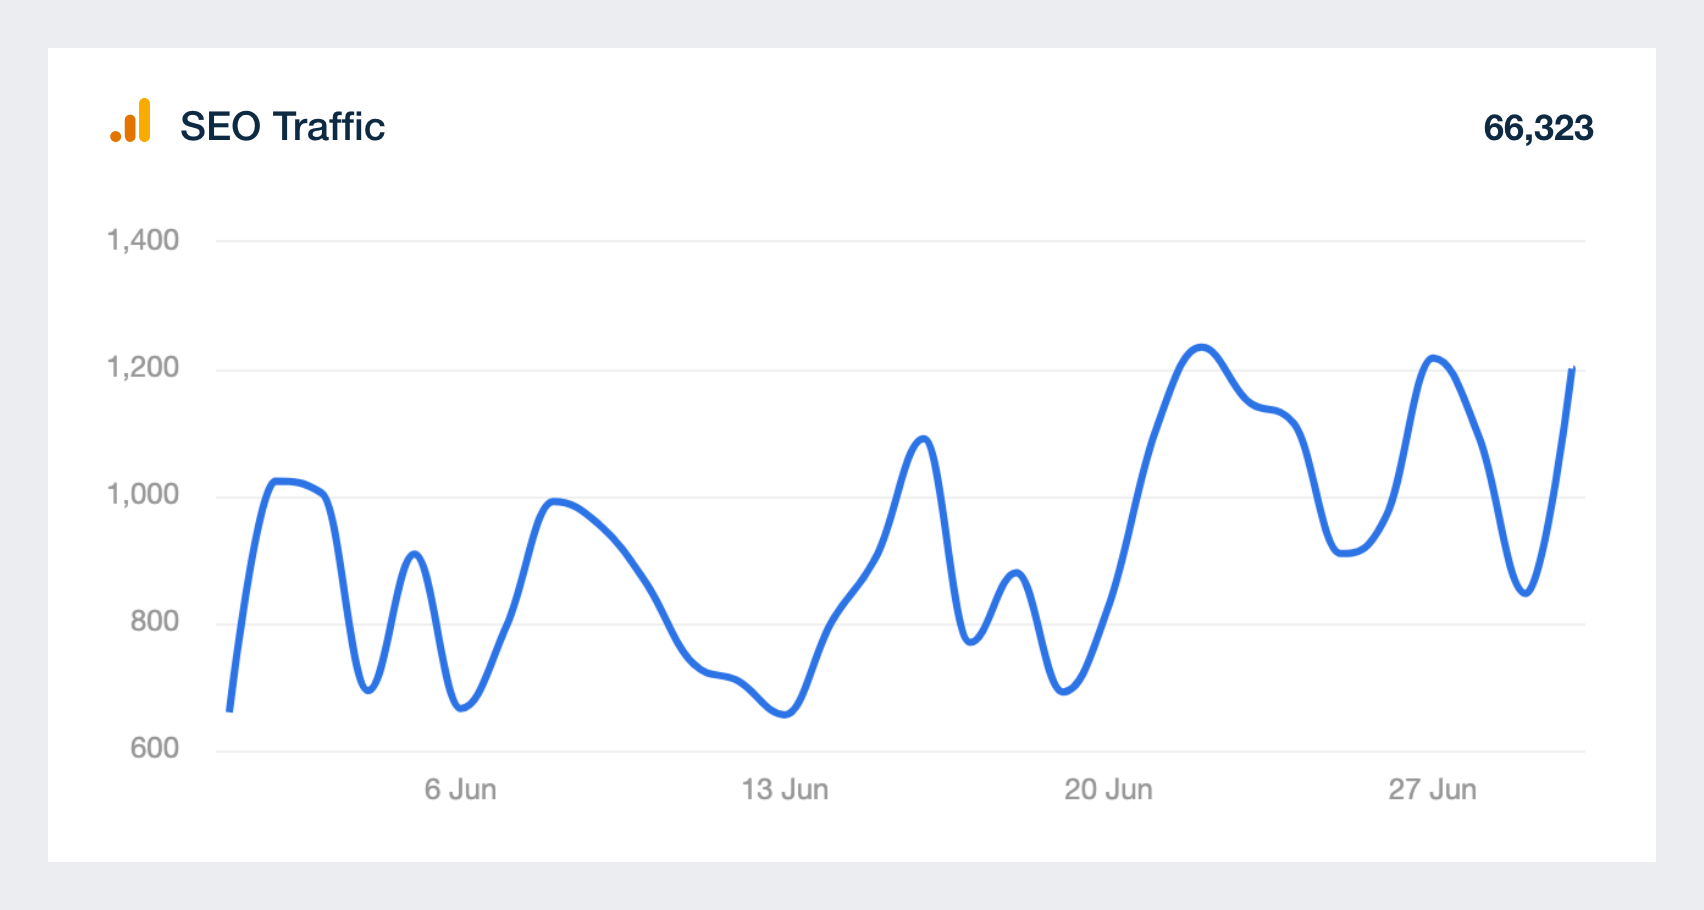The image size is (1704, 910).
Task: Select the final dip after 27 Jun
Action: click(1525, 593)
